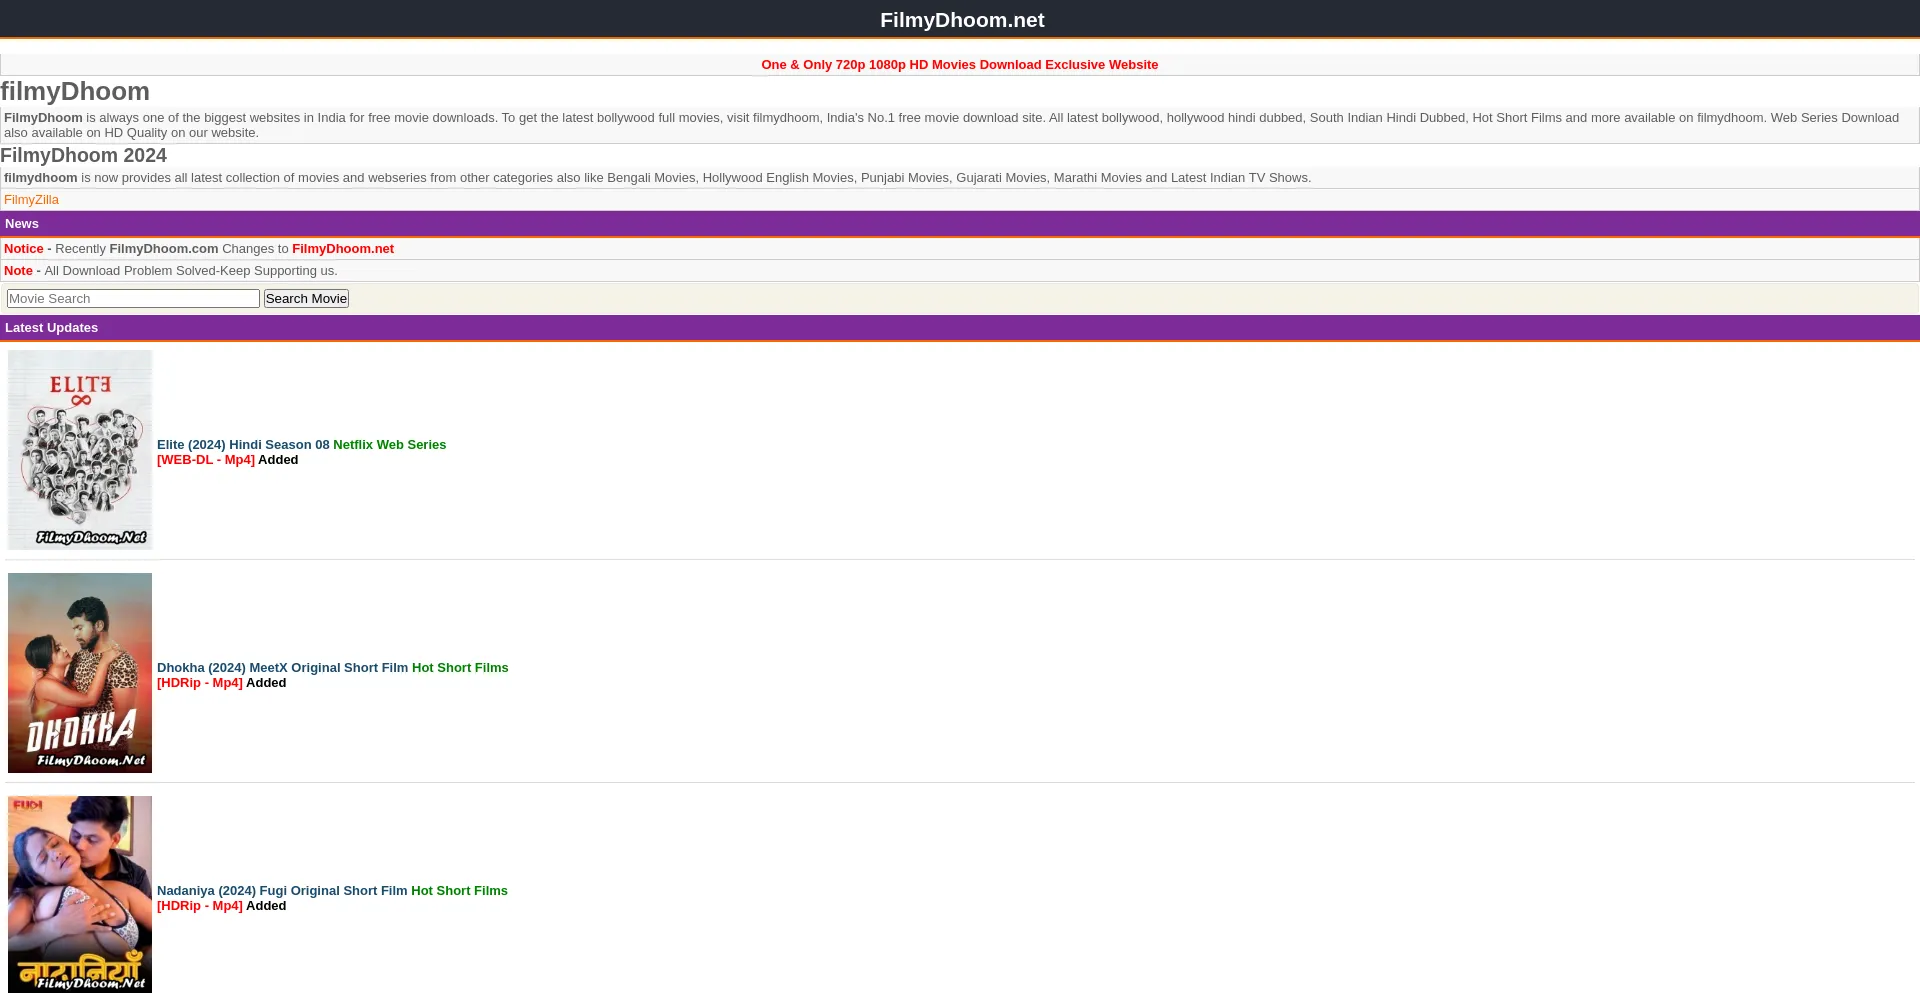Select Hot Short Films category beside Dhokha
The height and width of the screenshot is (993, 1920).
point(460,668)
